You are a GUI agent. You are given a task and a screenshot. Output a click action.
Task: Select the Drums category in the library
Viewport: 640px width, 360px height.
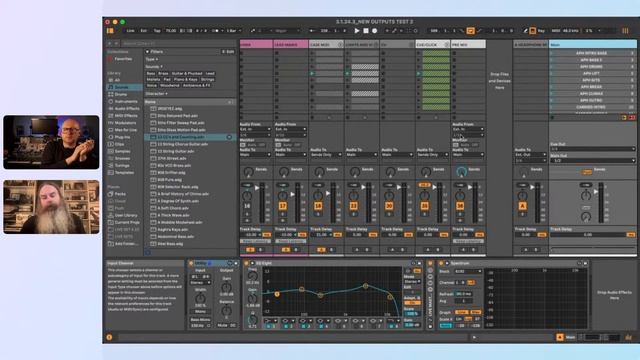click(x=120, y=94)
